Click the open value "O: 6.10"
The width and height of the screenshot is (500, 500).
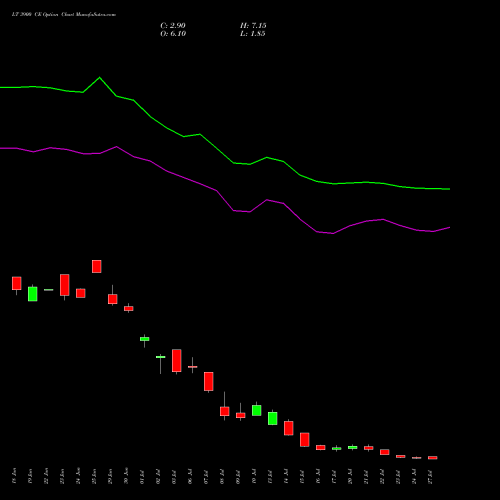173,34
